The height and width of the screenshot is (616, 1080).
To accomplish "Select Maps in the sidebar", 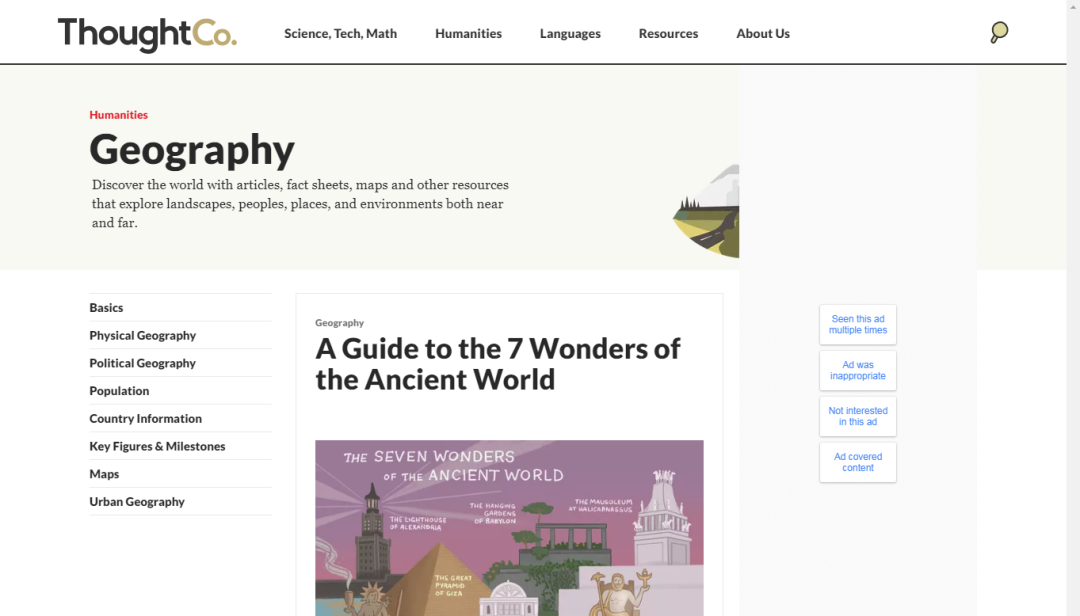I will click(180, 473).
